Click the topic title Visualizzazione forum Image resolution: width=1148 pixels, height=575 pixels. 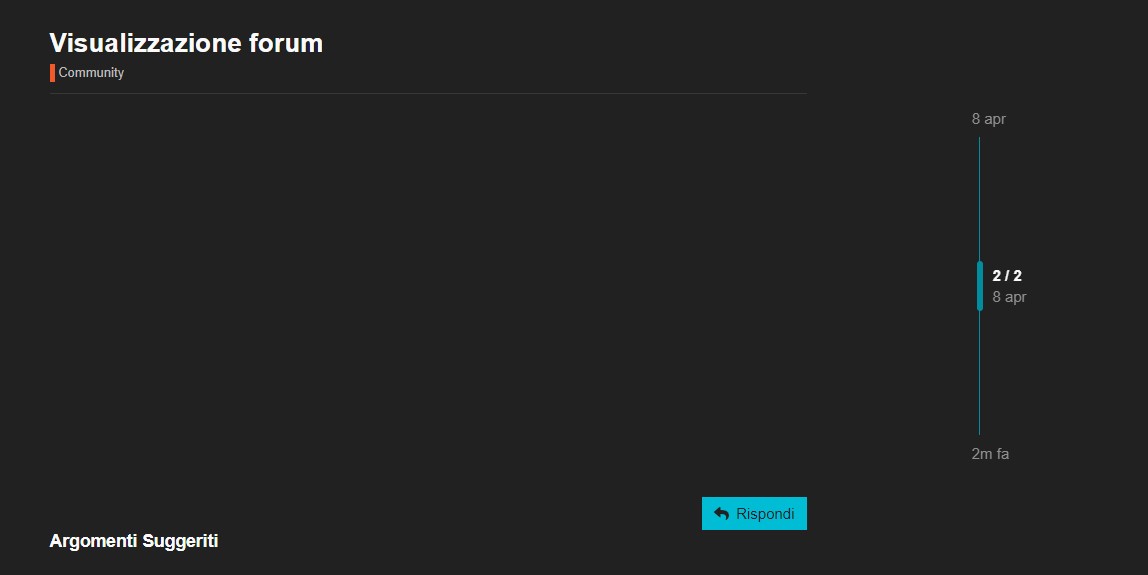point(186,43)
